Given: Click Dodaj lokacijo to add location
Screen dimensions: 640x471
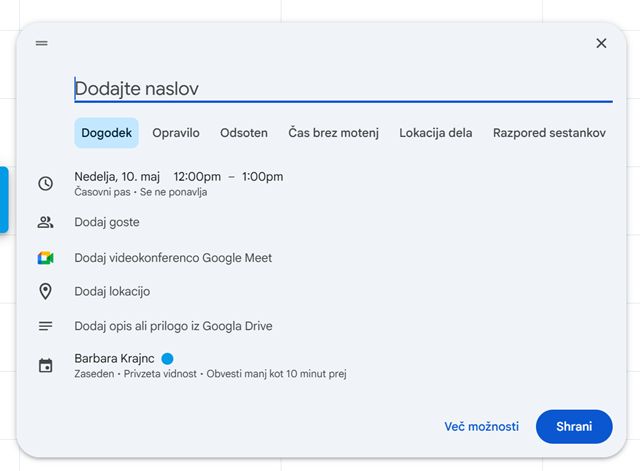Looking at the screenshot, I should [x=112, y=291].
